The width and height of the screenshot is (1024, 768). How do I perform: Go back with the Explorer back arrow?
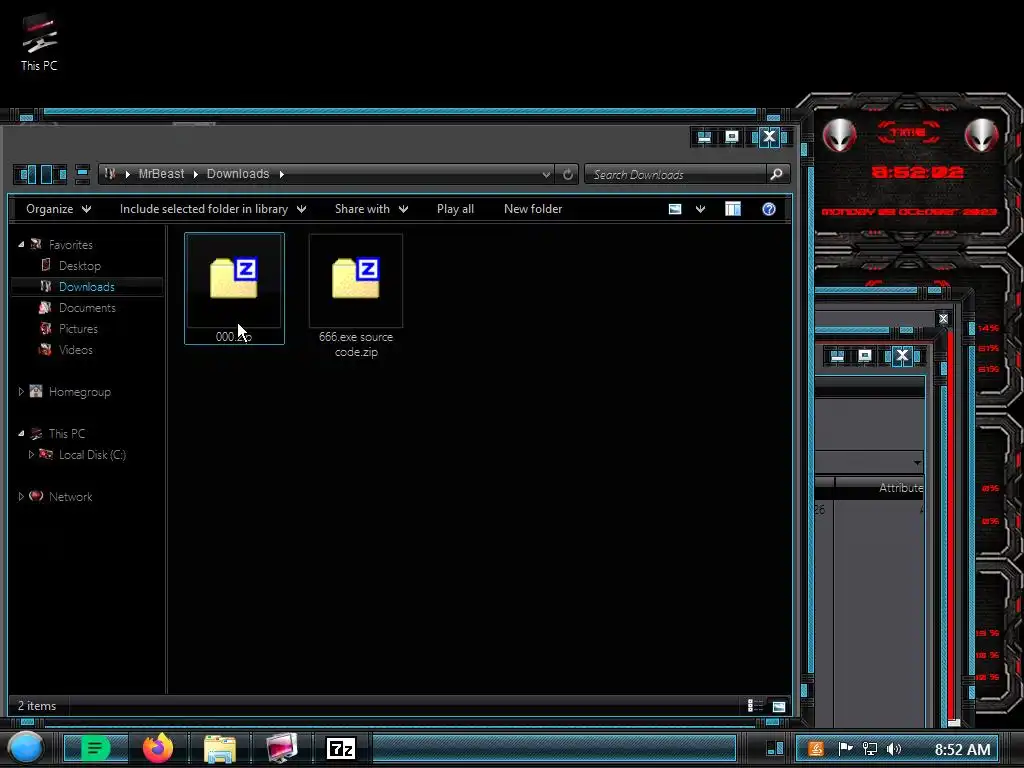(26, 174)
